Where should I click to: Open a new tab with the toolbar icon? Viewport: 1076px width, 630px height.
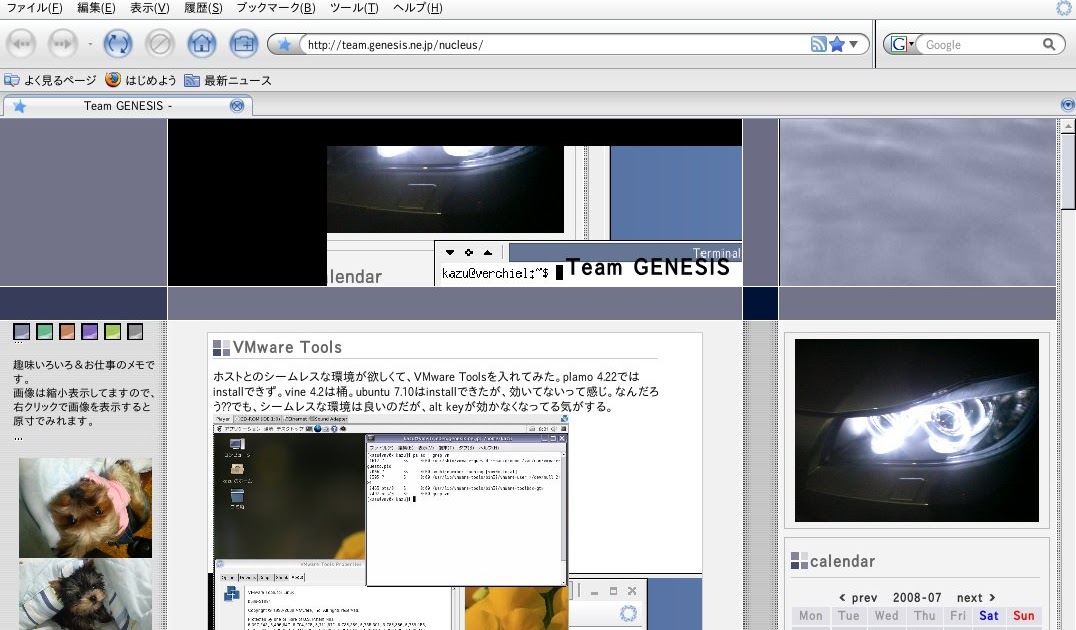(x=244, y=44)
